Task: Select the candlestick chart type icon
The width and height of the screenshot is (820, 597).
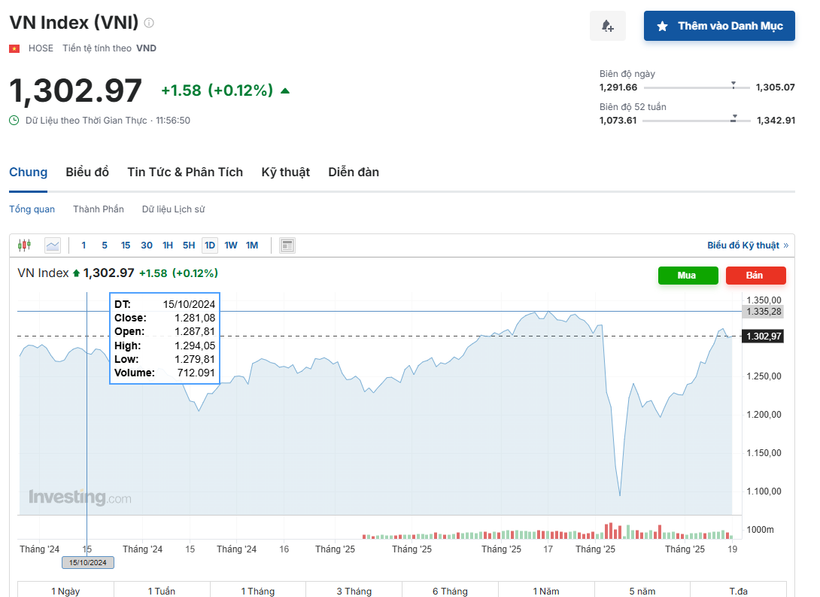Action: click(x=23, y=244)
